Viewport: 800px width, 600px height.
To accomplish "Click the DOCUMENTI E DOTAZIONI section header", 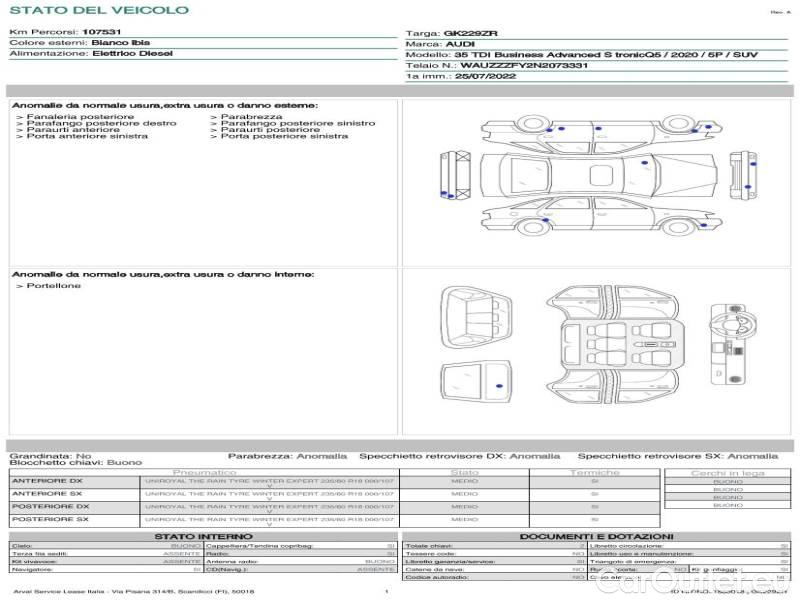I will pyautogui.click(x=596, y=537).
